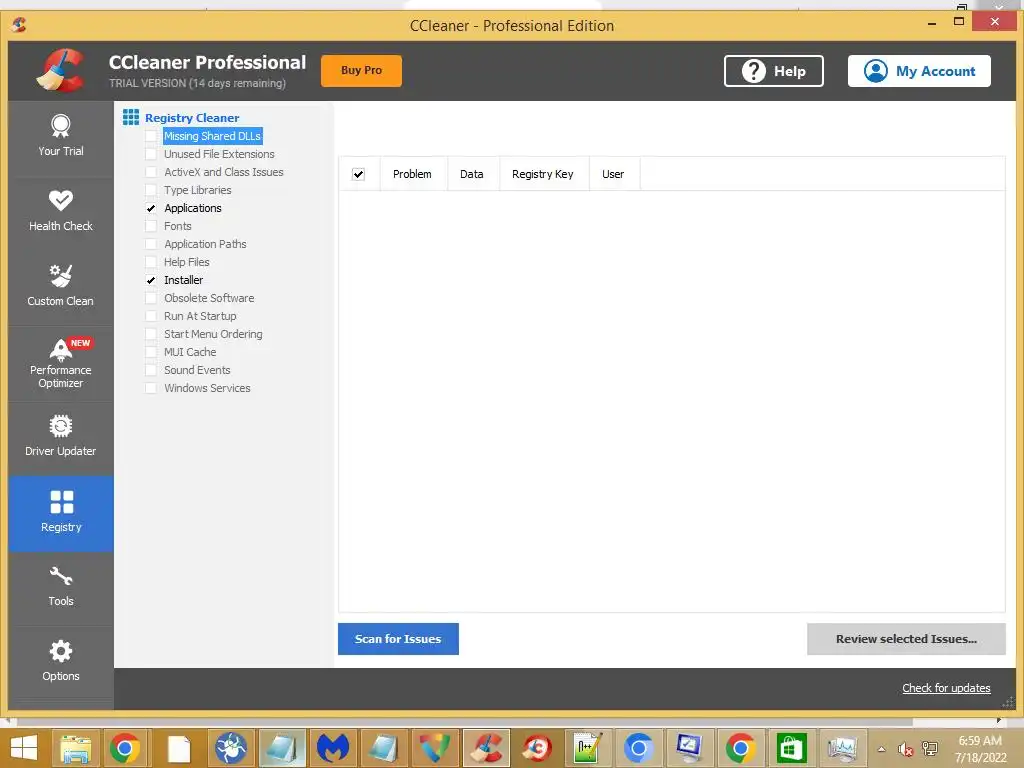This screenshot has height=768, width=1024.
Task: Click the taskbar clock showing 6:59 AM
Action: pos(980,741)
